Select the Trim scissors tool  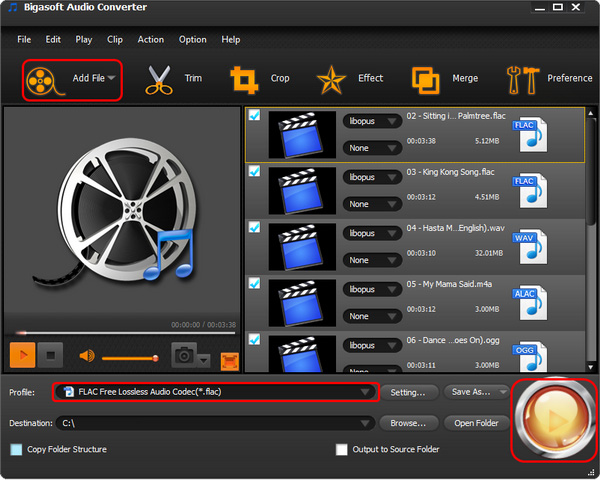[159, 80]
